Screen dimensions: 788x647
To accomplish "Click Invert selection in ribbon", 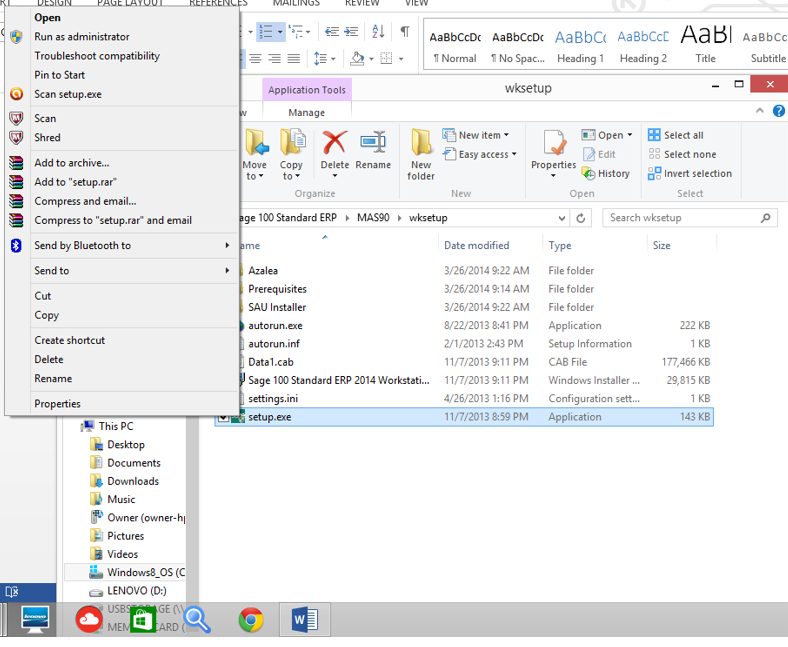I will 690,173.
